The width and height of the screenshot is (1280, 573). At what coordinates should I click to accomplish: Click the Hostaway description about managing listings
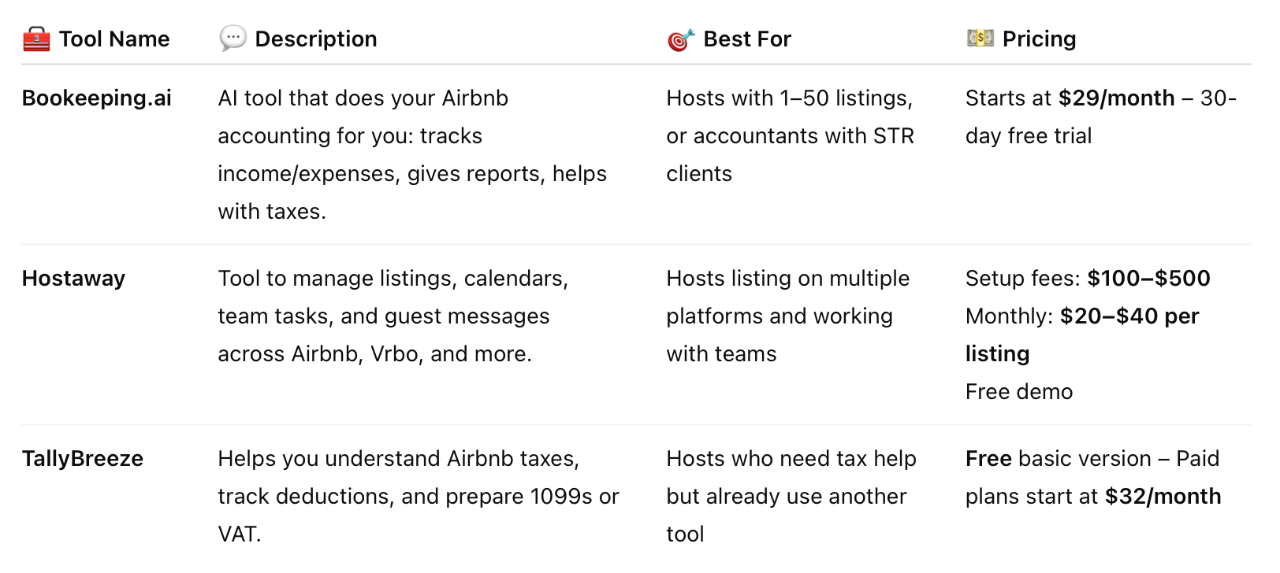[393, 316]
